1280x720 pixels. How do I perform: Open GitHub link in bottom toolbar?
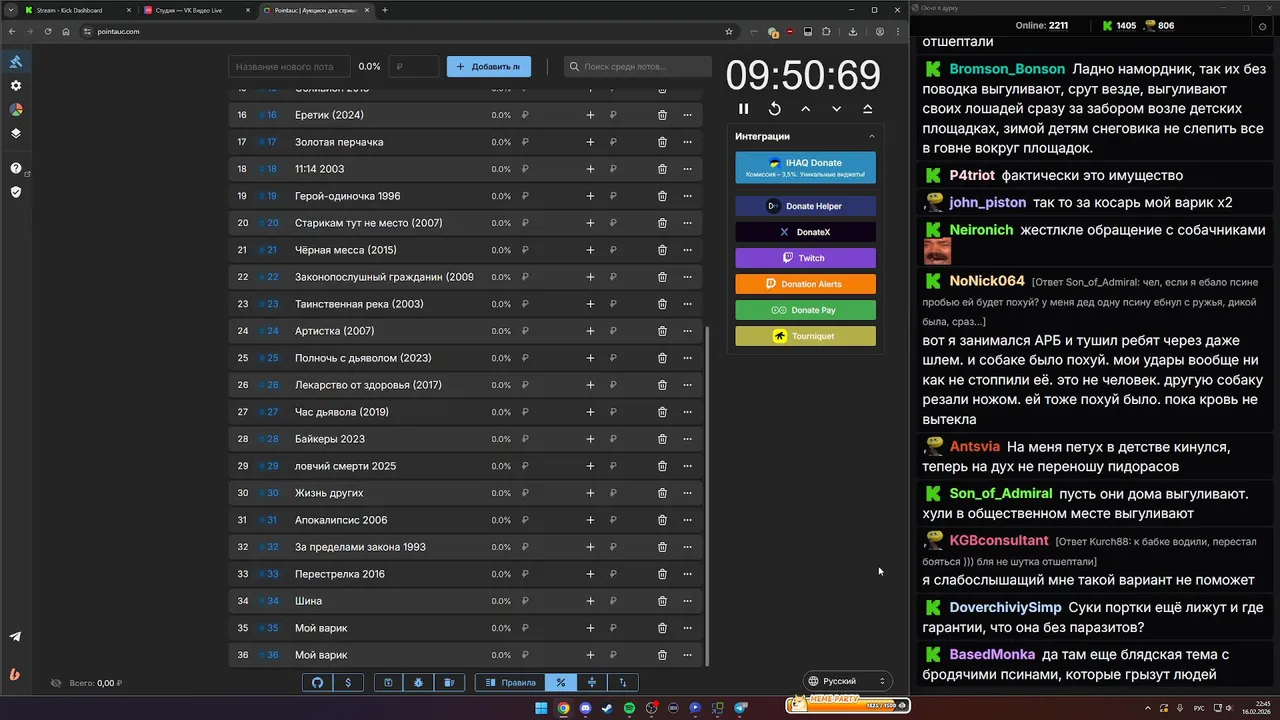[x=318, y=682]
